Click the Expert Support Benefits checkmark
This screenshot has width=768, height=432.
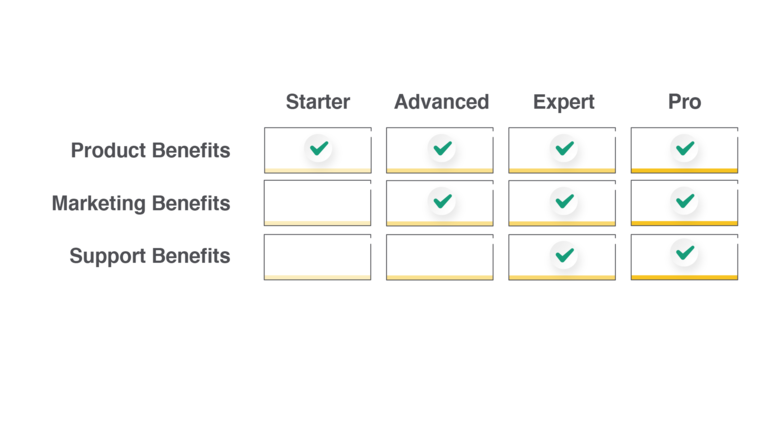coord(564,255)
